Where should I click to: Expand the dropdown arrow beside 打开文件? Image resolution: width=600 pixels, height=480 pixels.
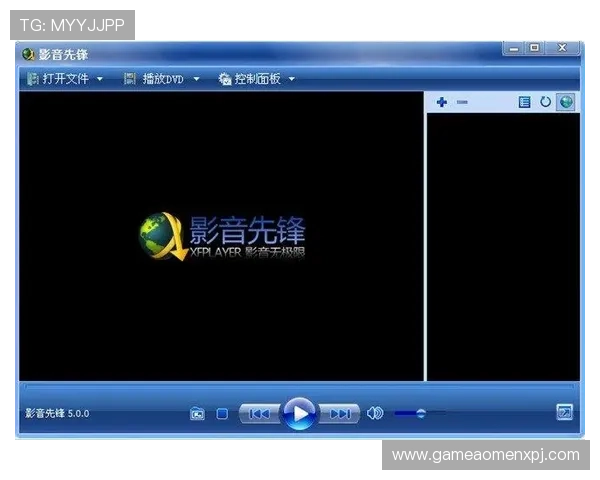(x=100, y=79)
